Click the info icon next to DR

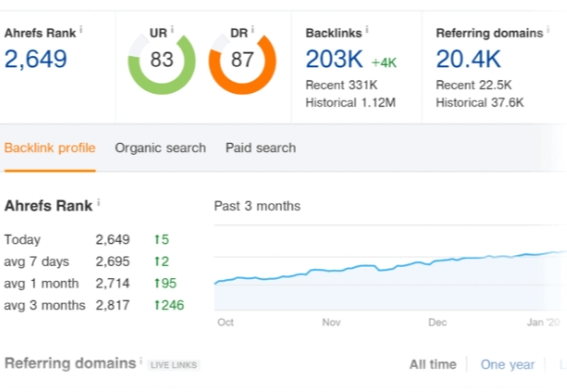tap(252, 29)
